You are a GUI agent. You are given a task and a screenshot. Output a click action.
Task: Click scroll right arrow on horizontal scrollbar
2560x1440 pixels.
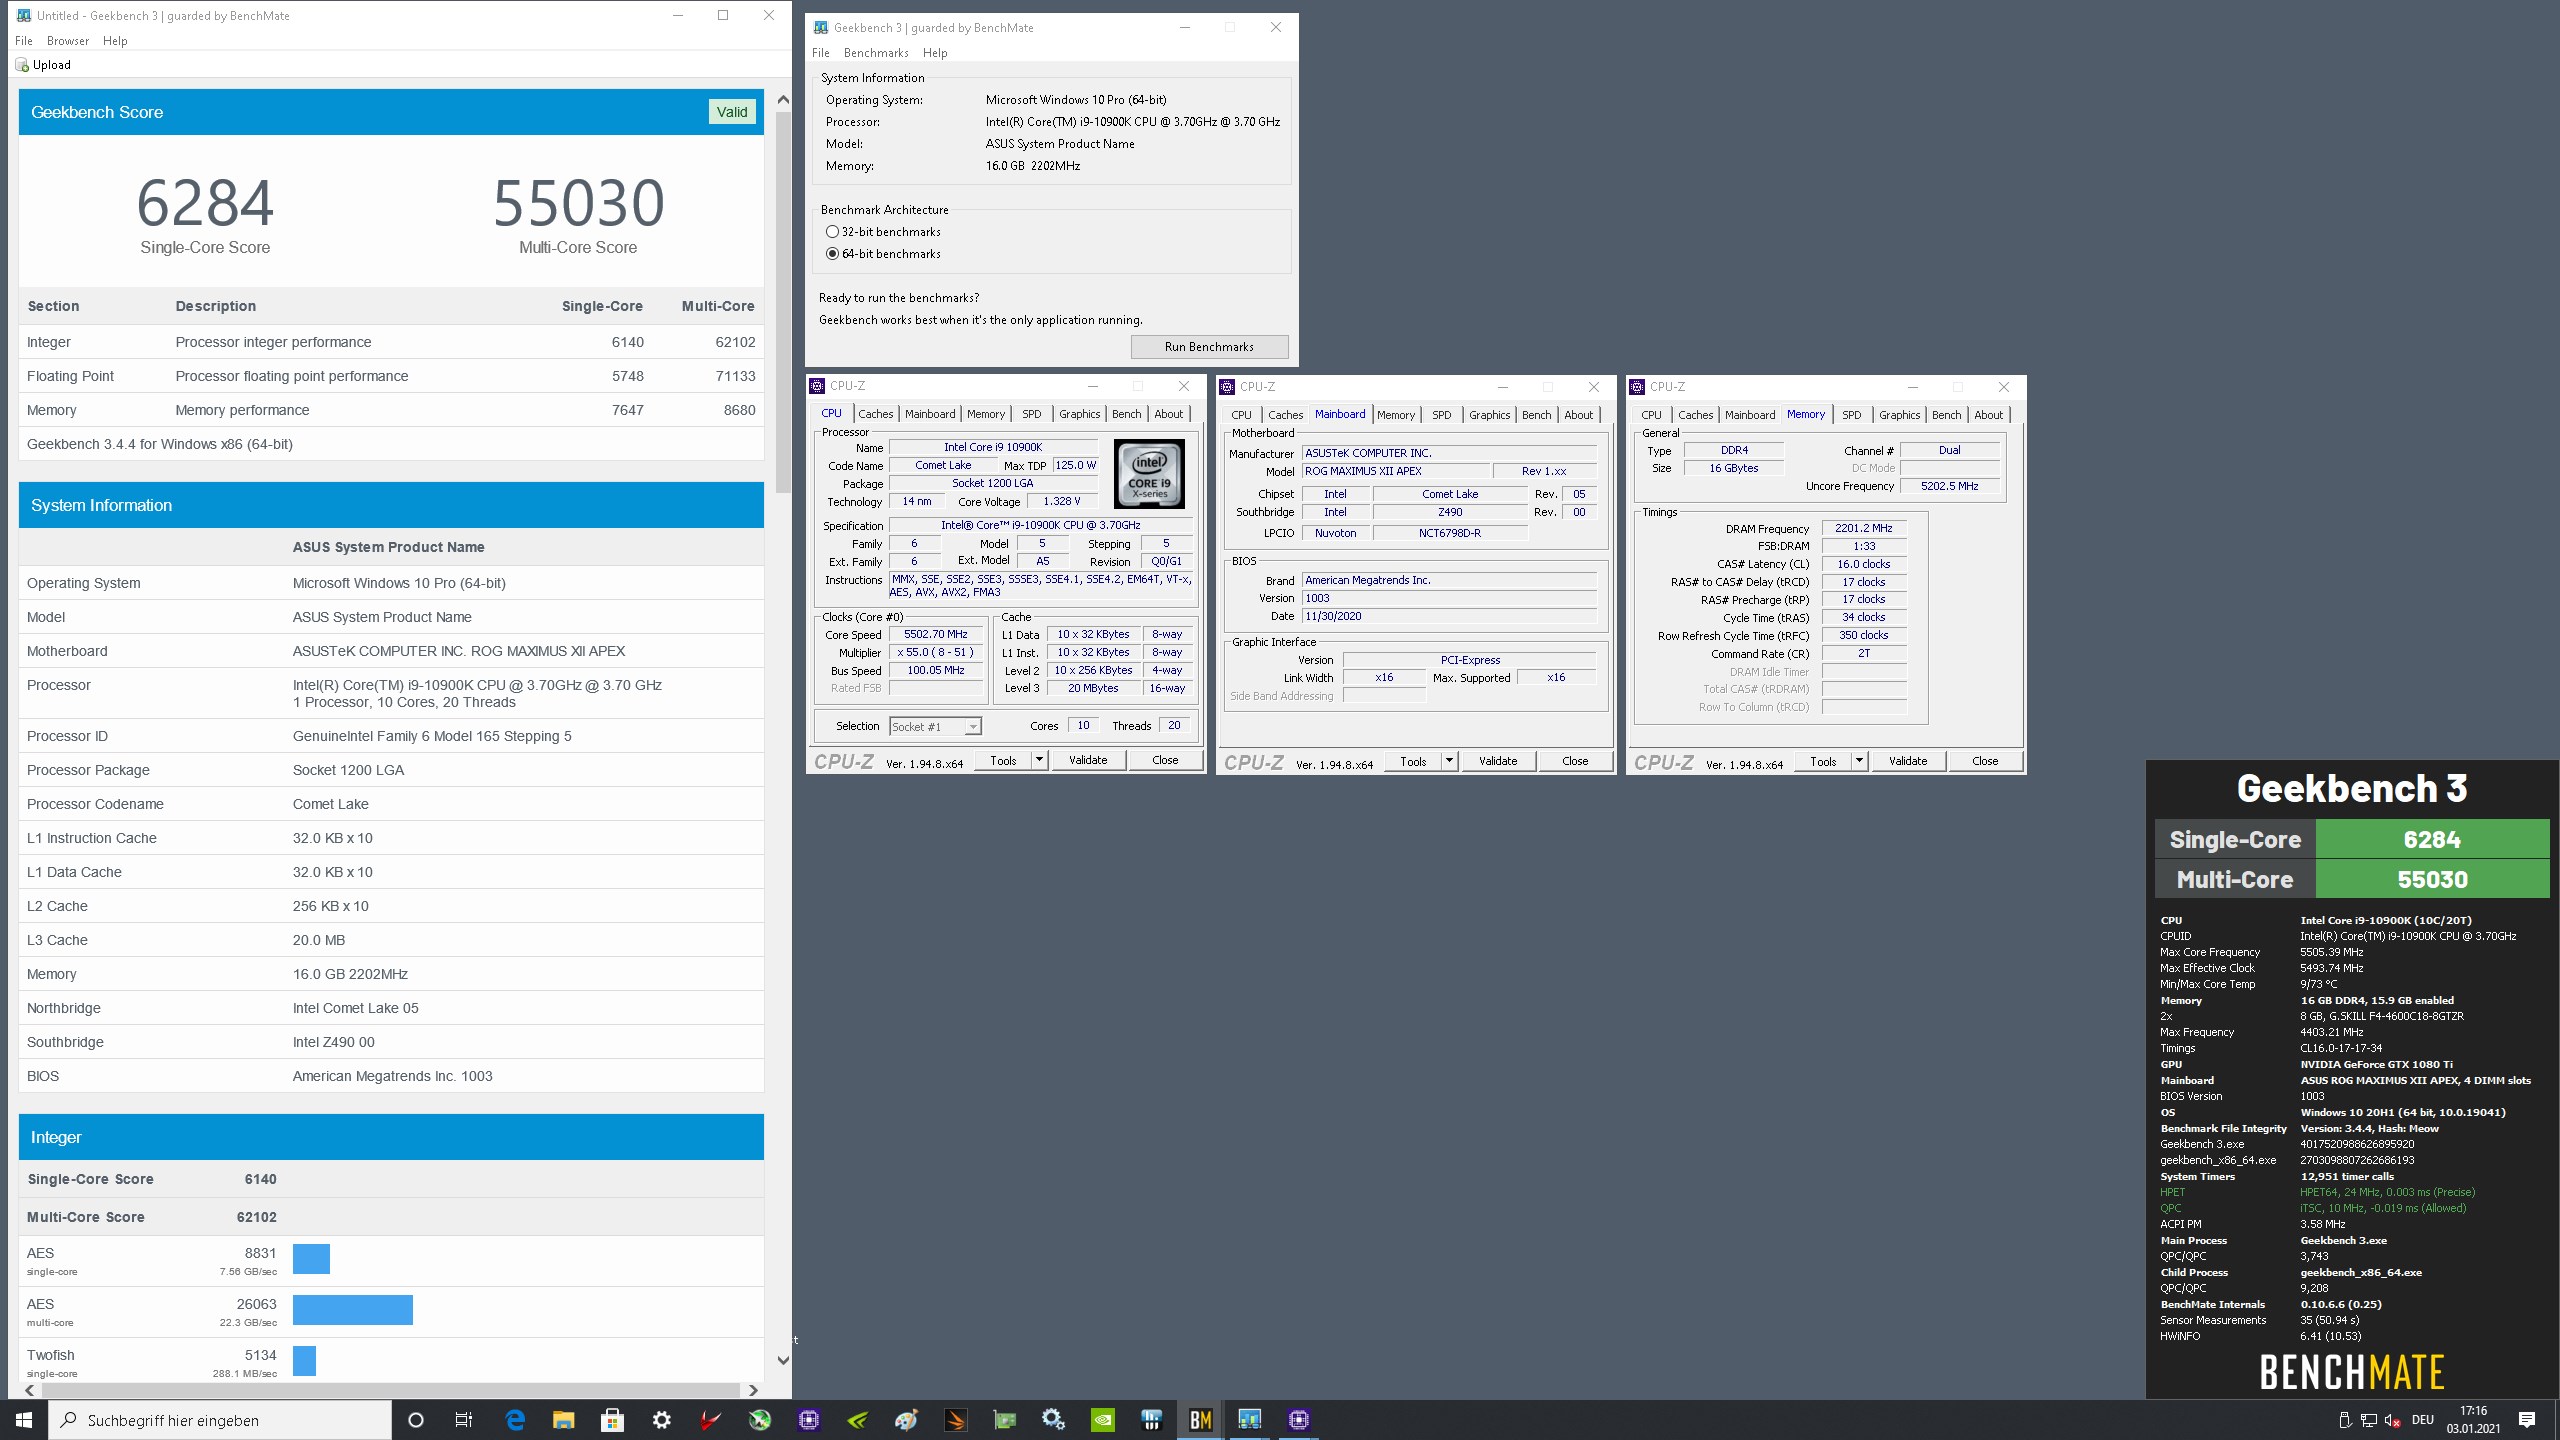(753, 1390)
